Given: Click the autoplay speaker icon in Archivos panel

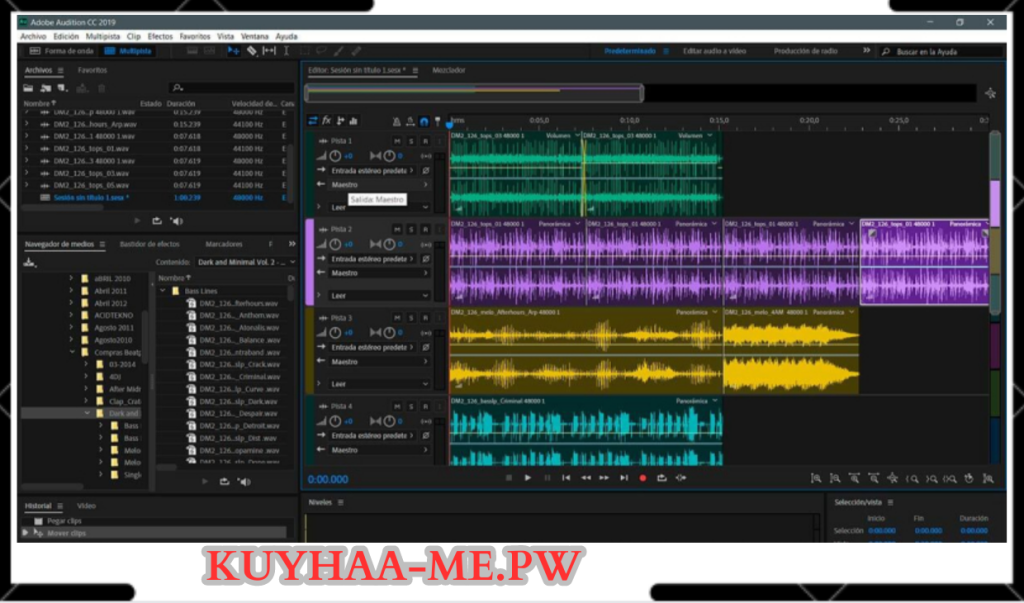Looking at the screenshot, I should point(176,221).
